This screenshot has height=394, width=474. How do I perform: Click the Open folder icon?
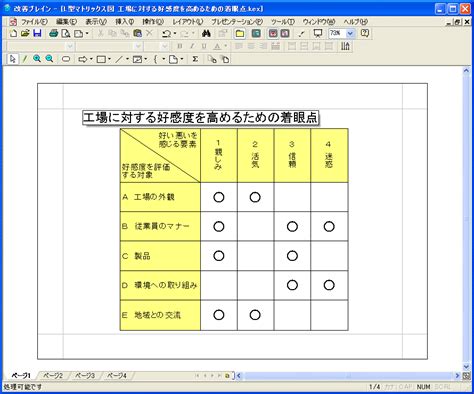(x=25, y=33)
